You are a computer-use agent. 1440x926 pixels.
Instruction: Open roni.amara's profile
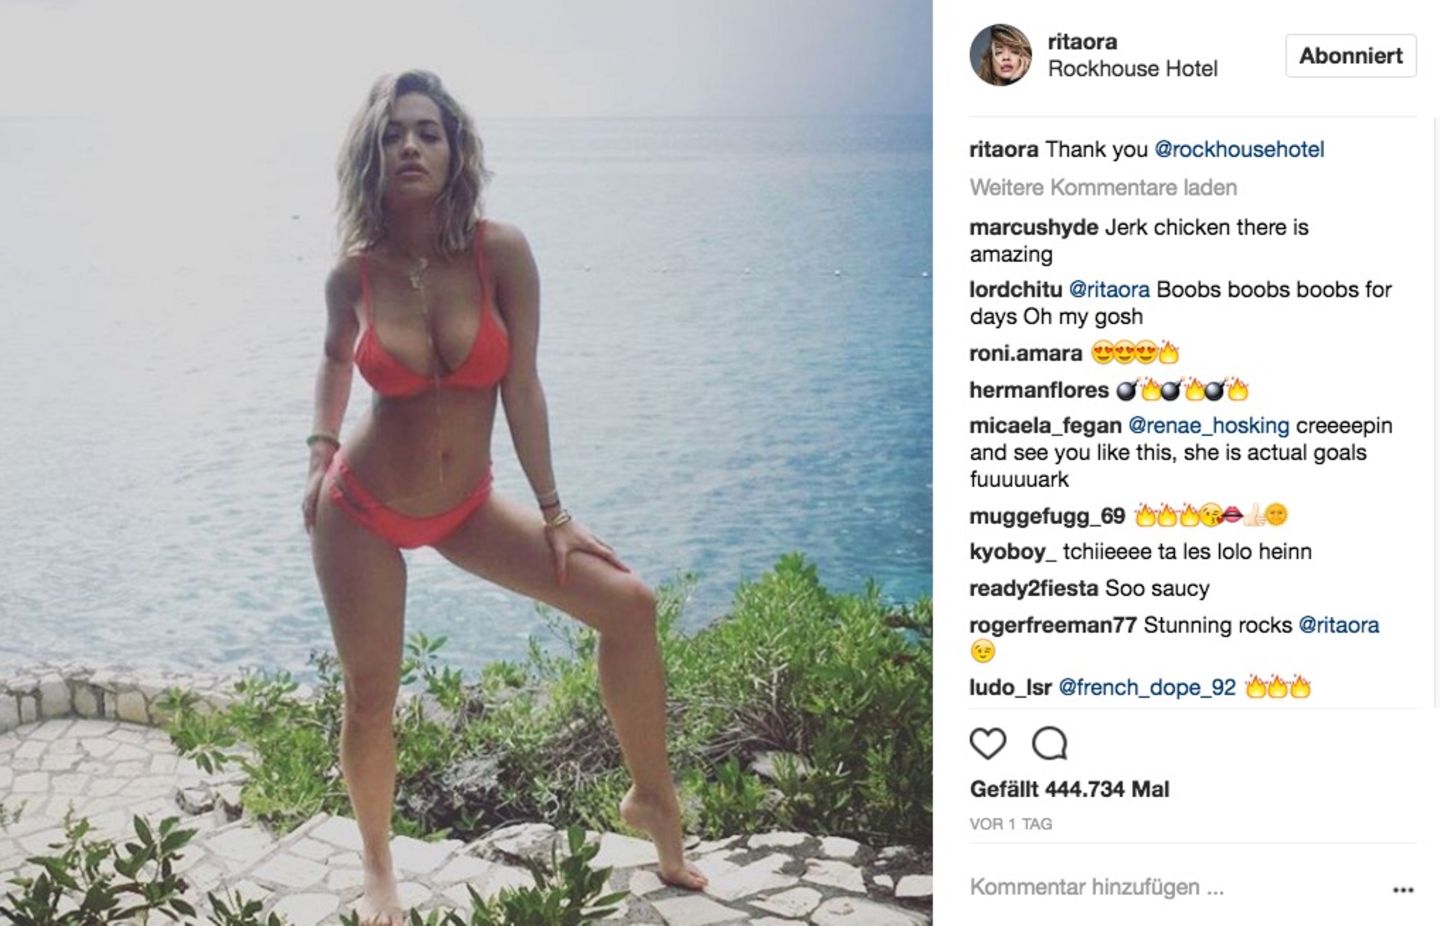click(x=1025, y=354)
